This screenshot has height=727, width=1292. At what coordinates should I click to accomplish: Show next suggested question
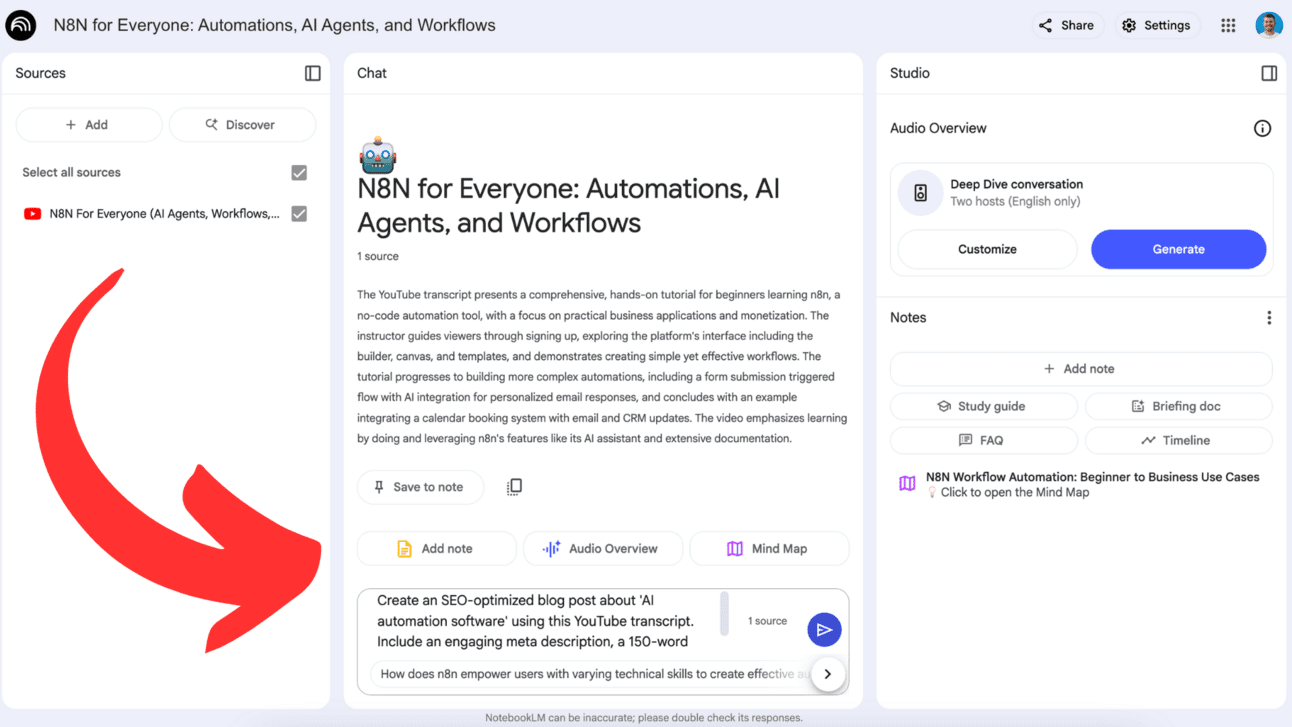coord(827,674)
